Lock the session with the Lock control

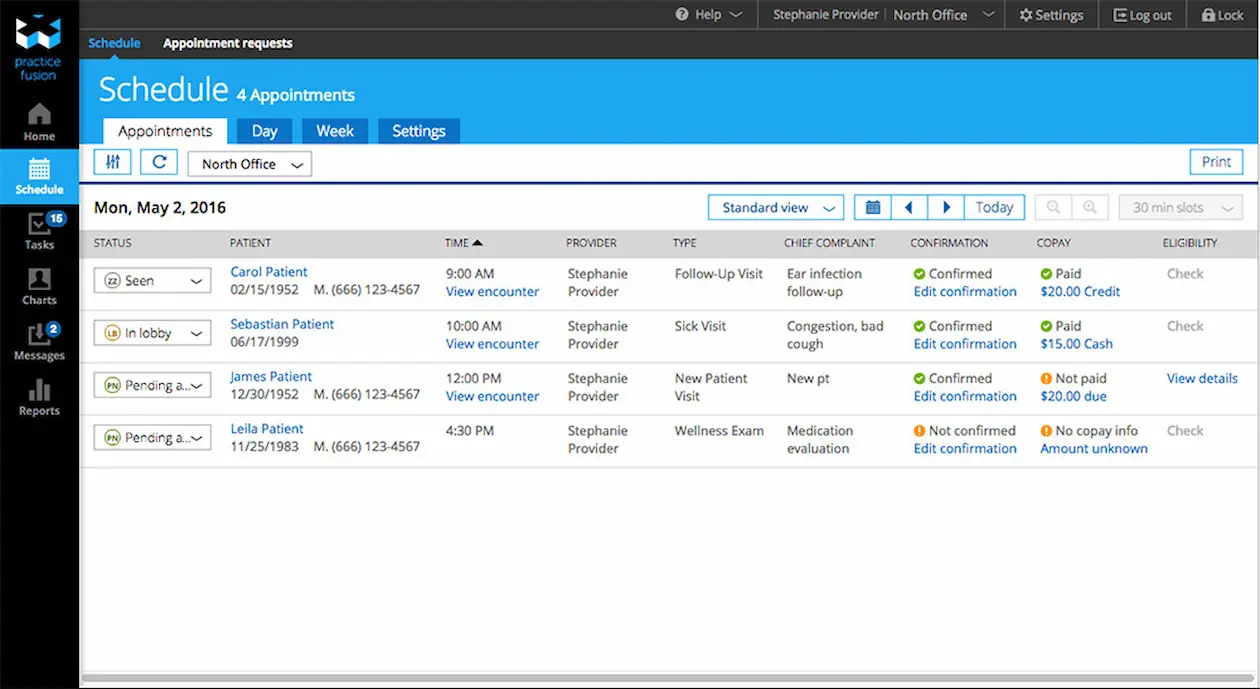pyautogui.click(x=1222, y=15)
